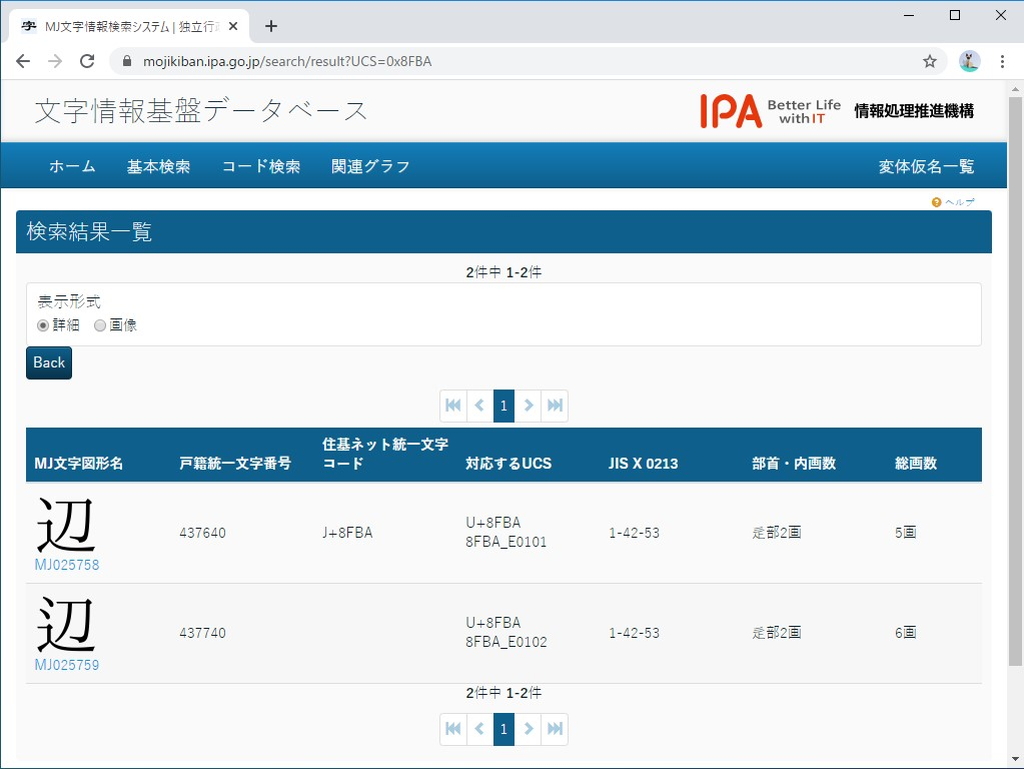Open Chrome's three-dot menu
This screenshot has height=769, width=1024.
pos(1003,61)
